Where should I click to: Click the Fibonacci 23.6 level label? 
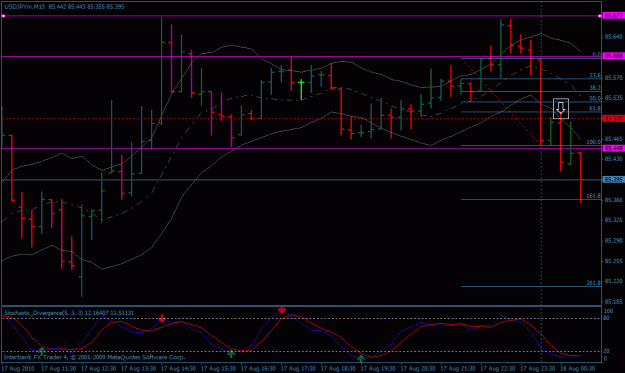tap(595, 76)
